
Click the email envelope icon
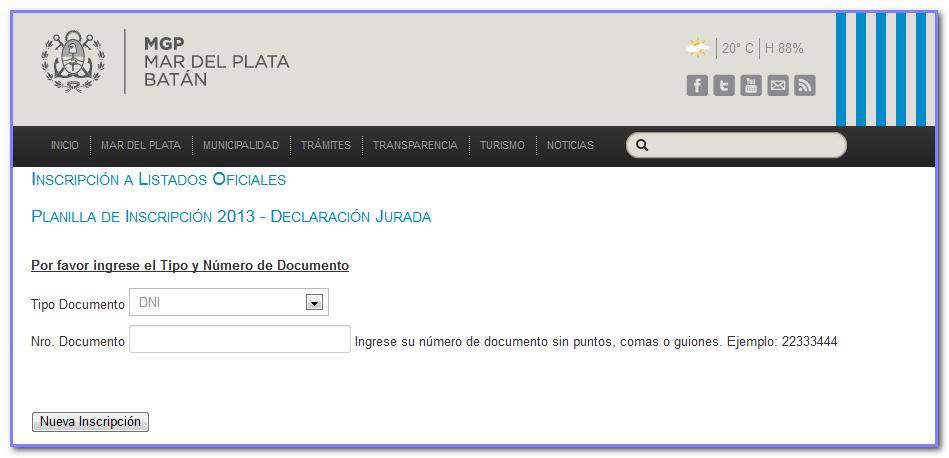(x=778, y=86)
